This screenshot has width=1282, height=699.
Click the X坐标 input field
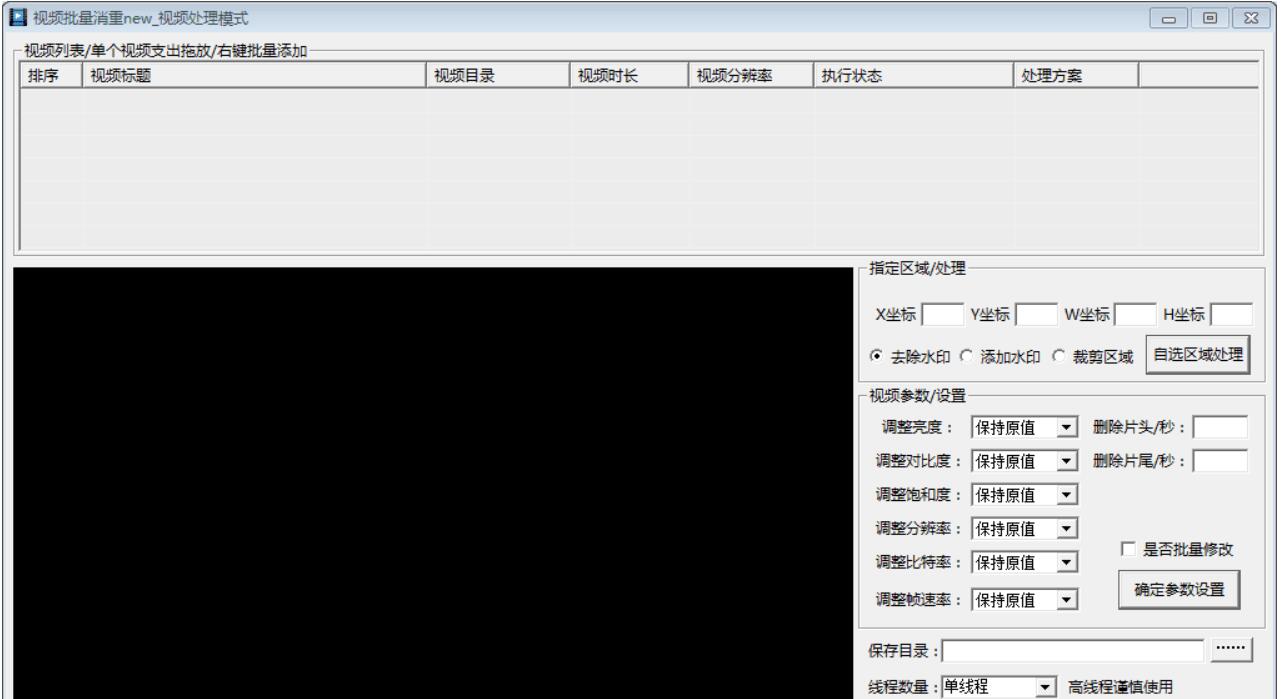click(942, 314)
